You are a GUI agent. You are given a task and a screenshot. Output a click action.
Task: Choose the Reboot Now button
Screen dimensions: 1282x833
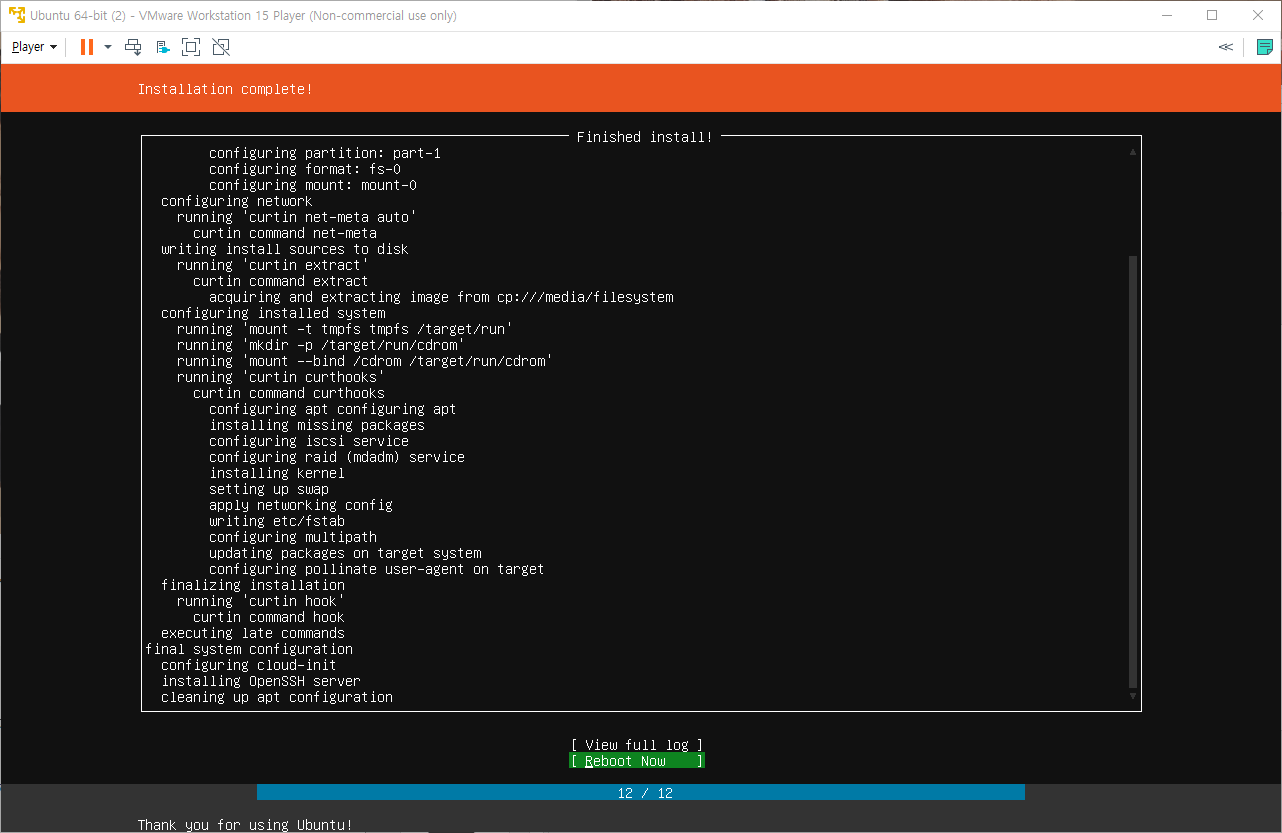(637, 761)
